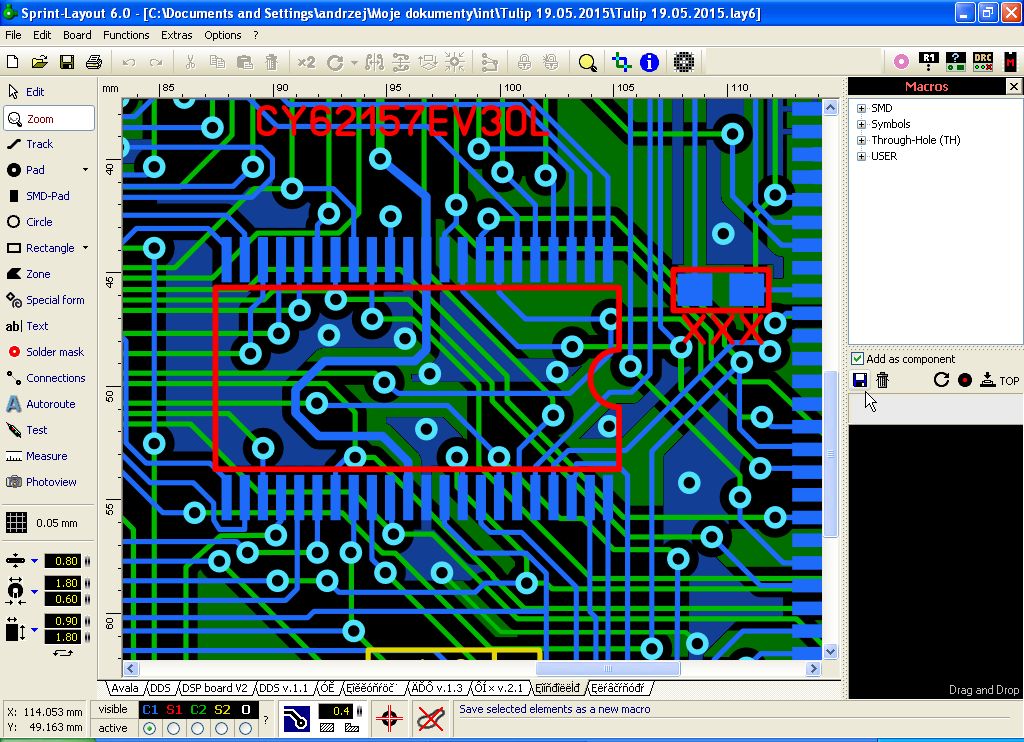Delete macro with trash icon
The height and width of the screenshot is (742, 1024).
tap(883, 380)
